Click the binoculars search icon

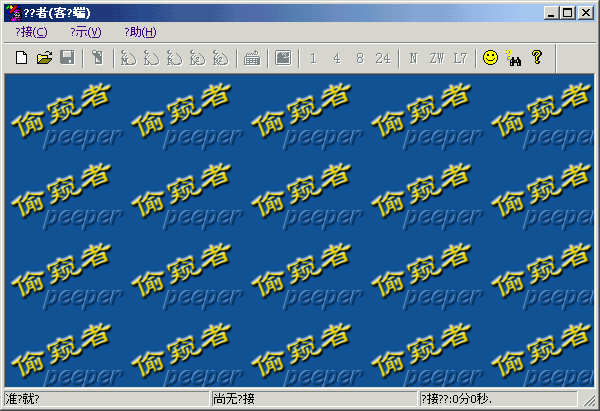point(513,58)
